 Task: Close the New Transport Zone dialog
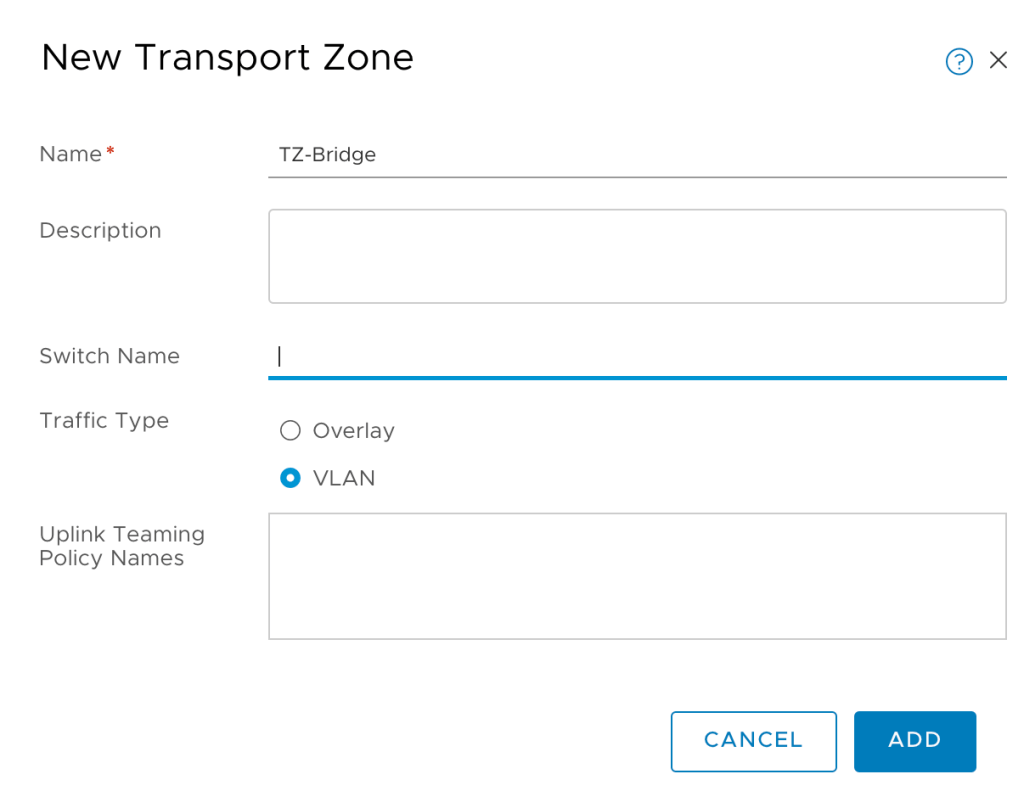tap(998, 61)
